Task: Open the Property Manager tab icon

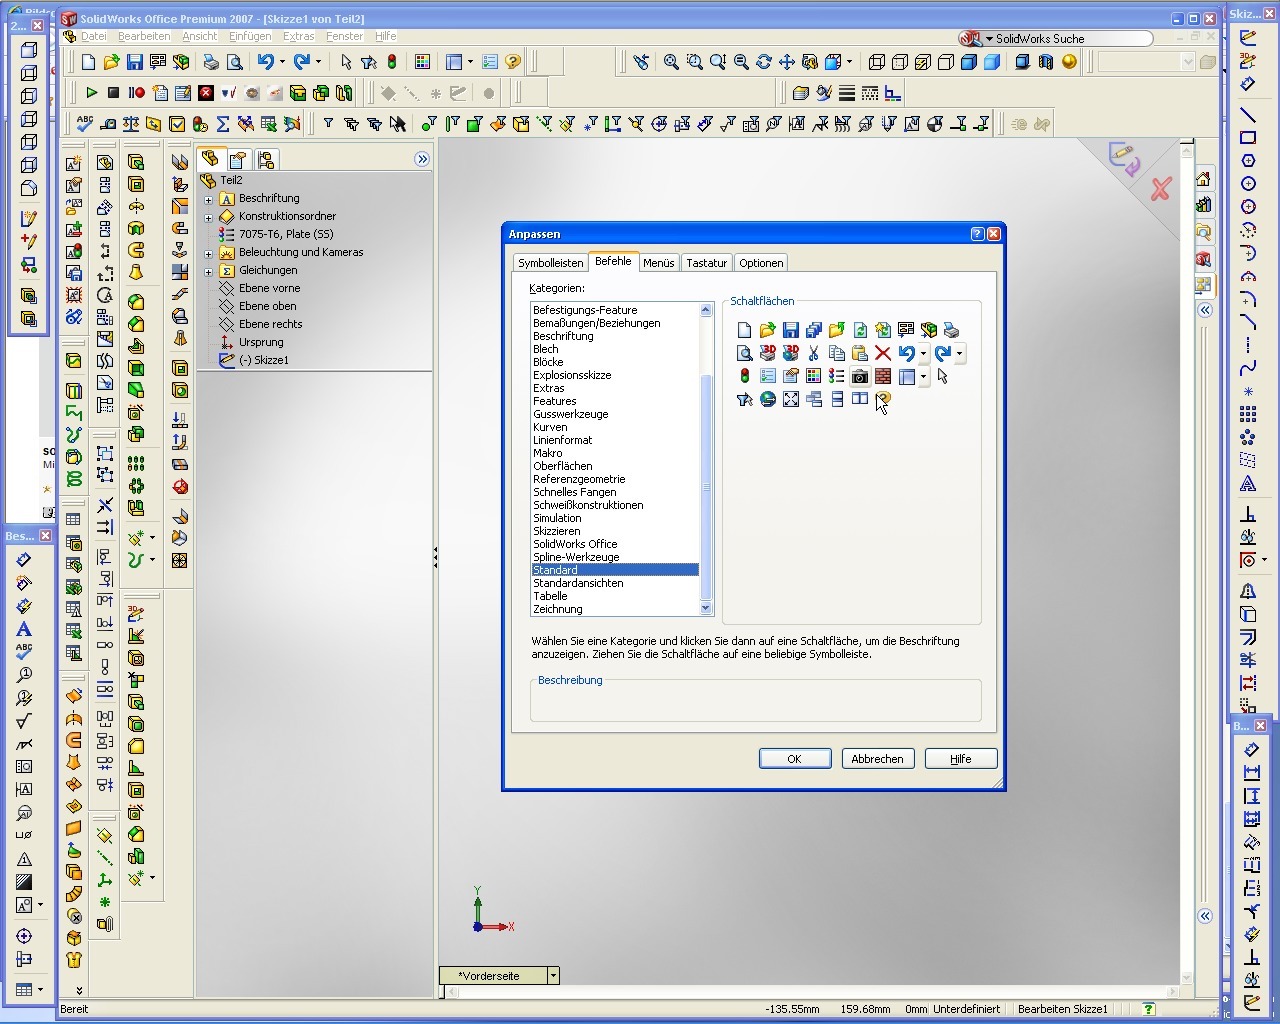Action: [238, 159]
